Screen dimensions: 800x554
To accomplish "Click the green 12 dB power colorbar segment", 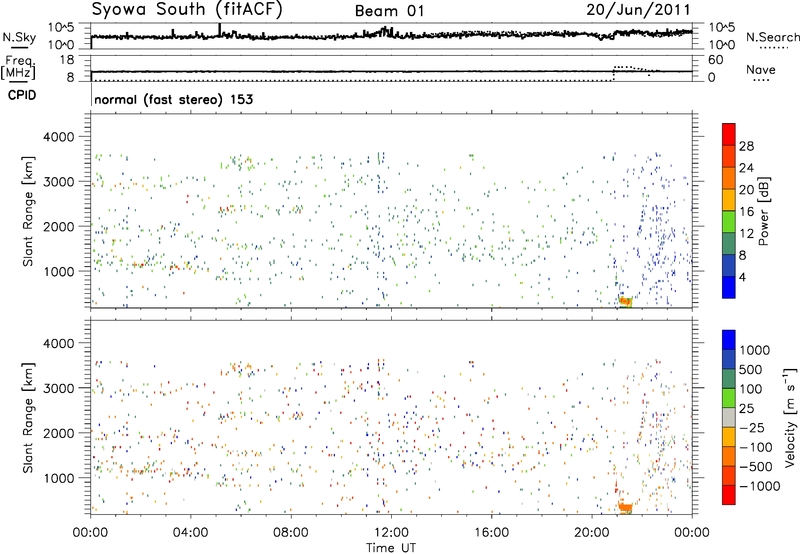I will [729, 222].
